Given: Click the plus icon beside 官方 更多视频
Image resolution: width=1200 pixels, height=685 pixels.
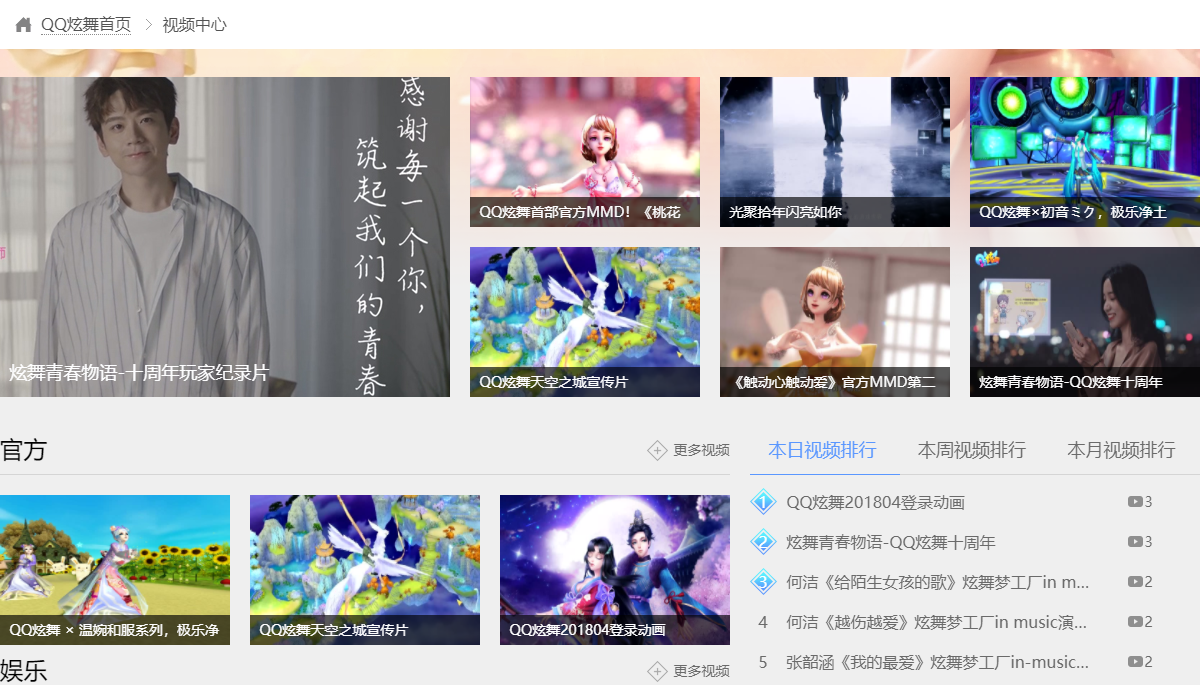Looking at the screenshot, I should coord(657,450).
